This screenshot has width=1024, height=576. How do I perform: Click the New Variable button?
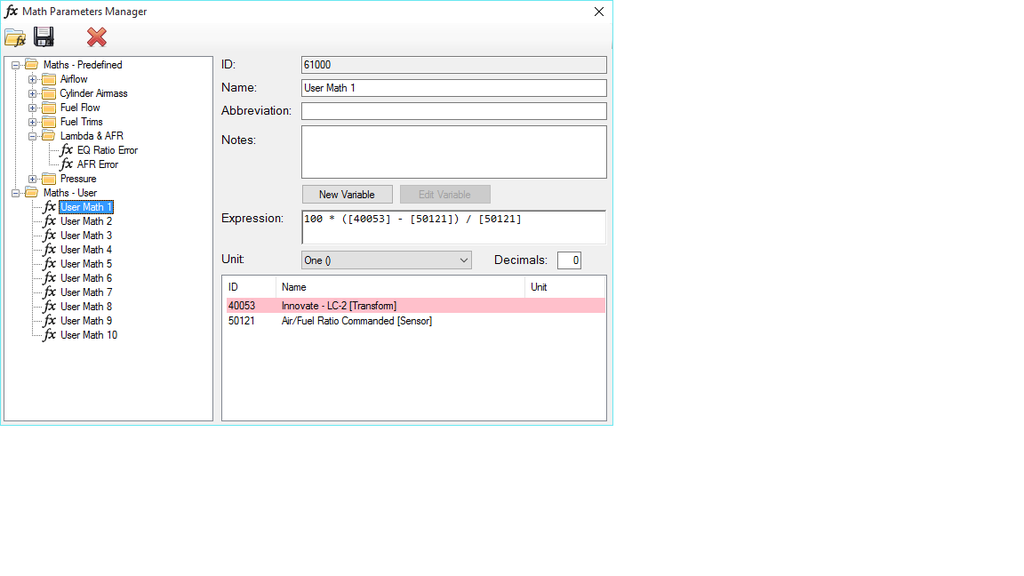tap(347, 194)
